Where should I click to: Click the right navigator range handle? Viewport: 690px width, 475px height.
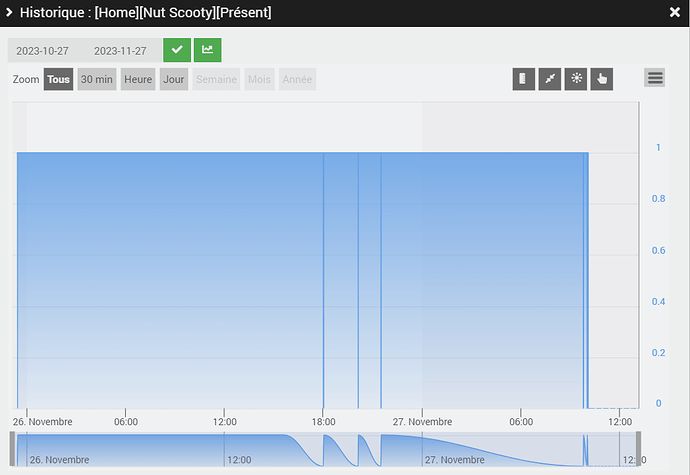point(639,449)
